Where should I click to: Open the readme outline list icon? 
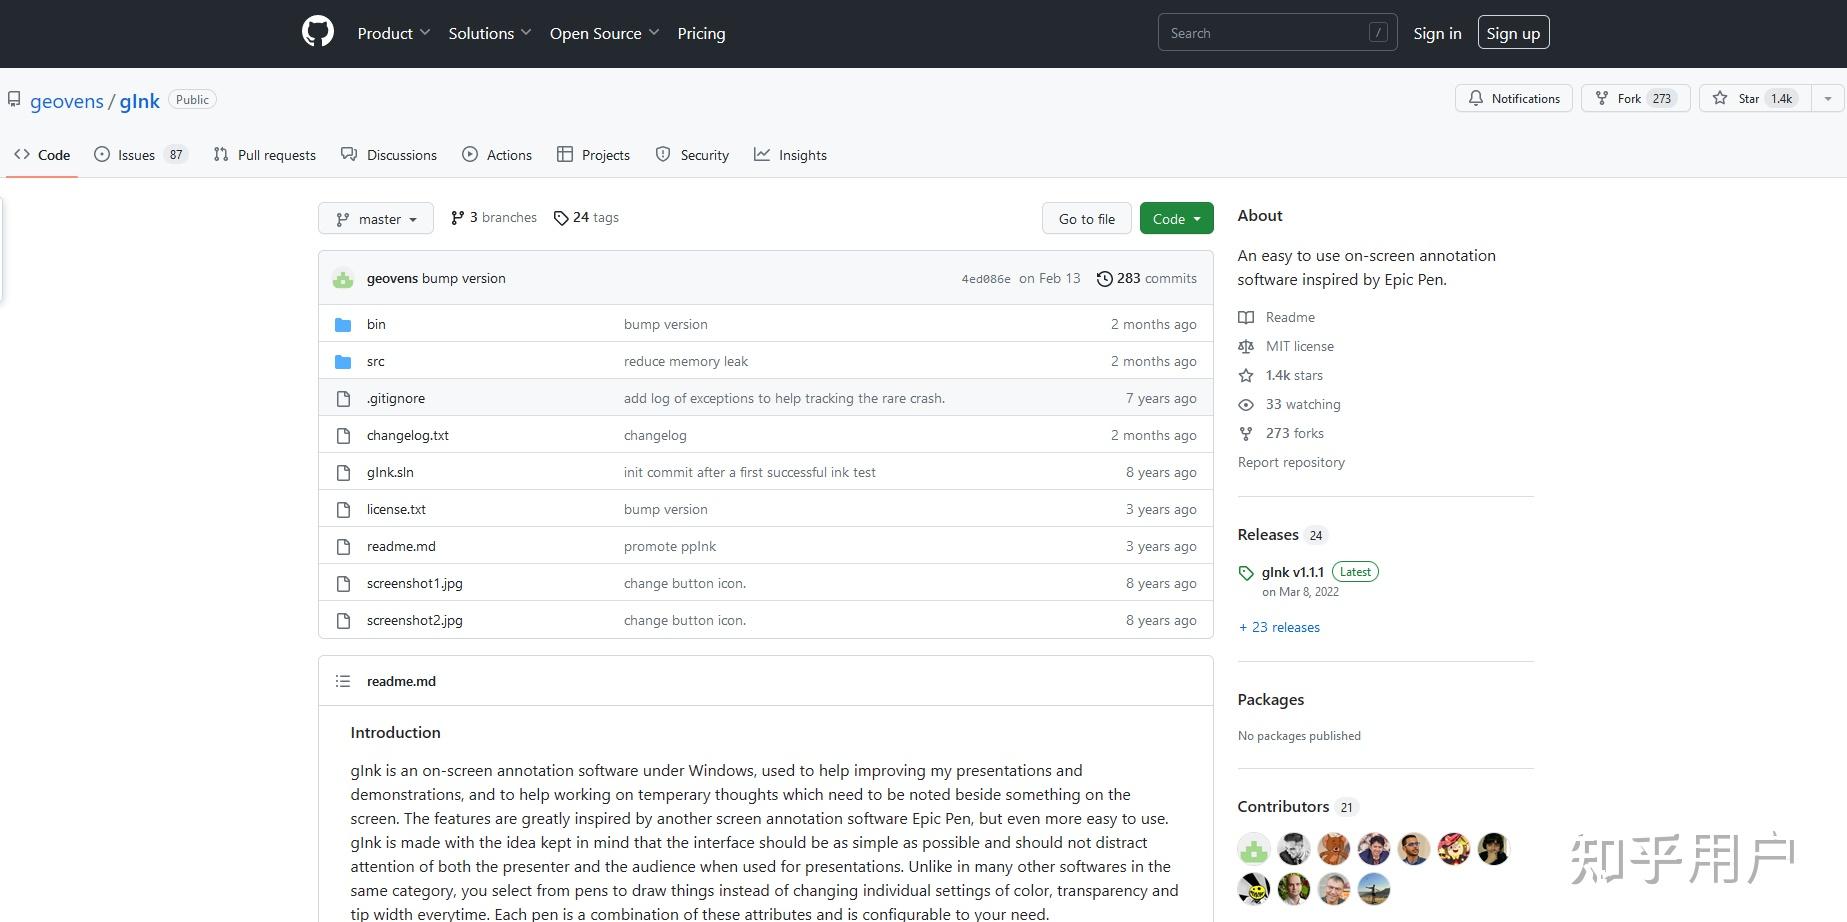click(x=343, y=681)
